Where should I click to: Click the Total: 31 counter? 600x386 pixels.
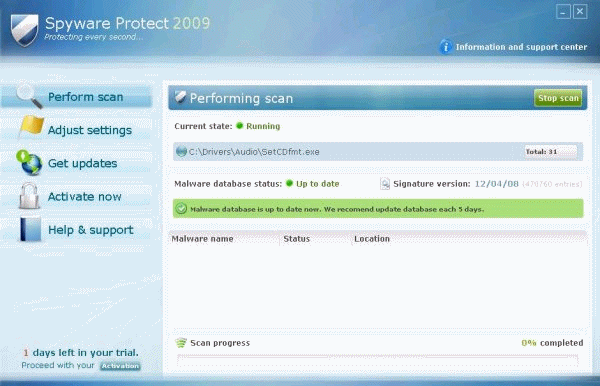pyautogui.click(x=550, y=152)
